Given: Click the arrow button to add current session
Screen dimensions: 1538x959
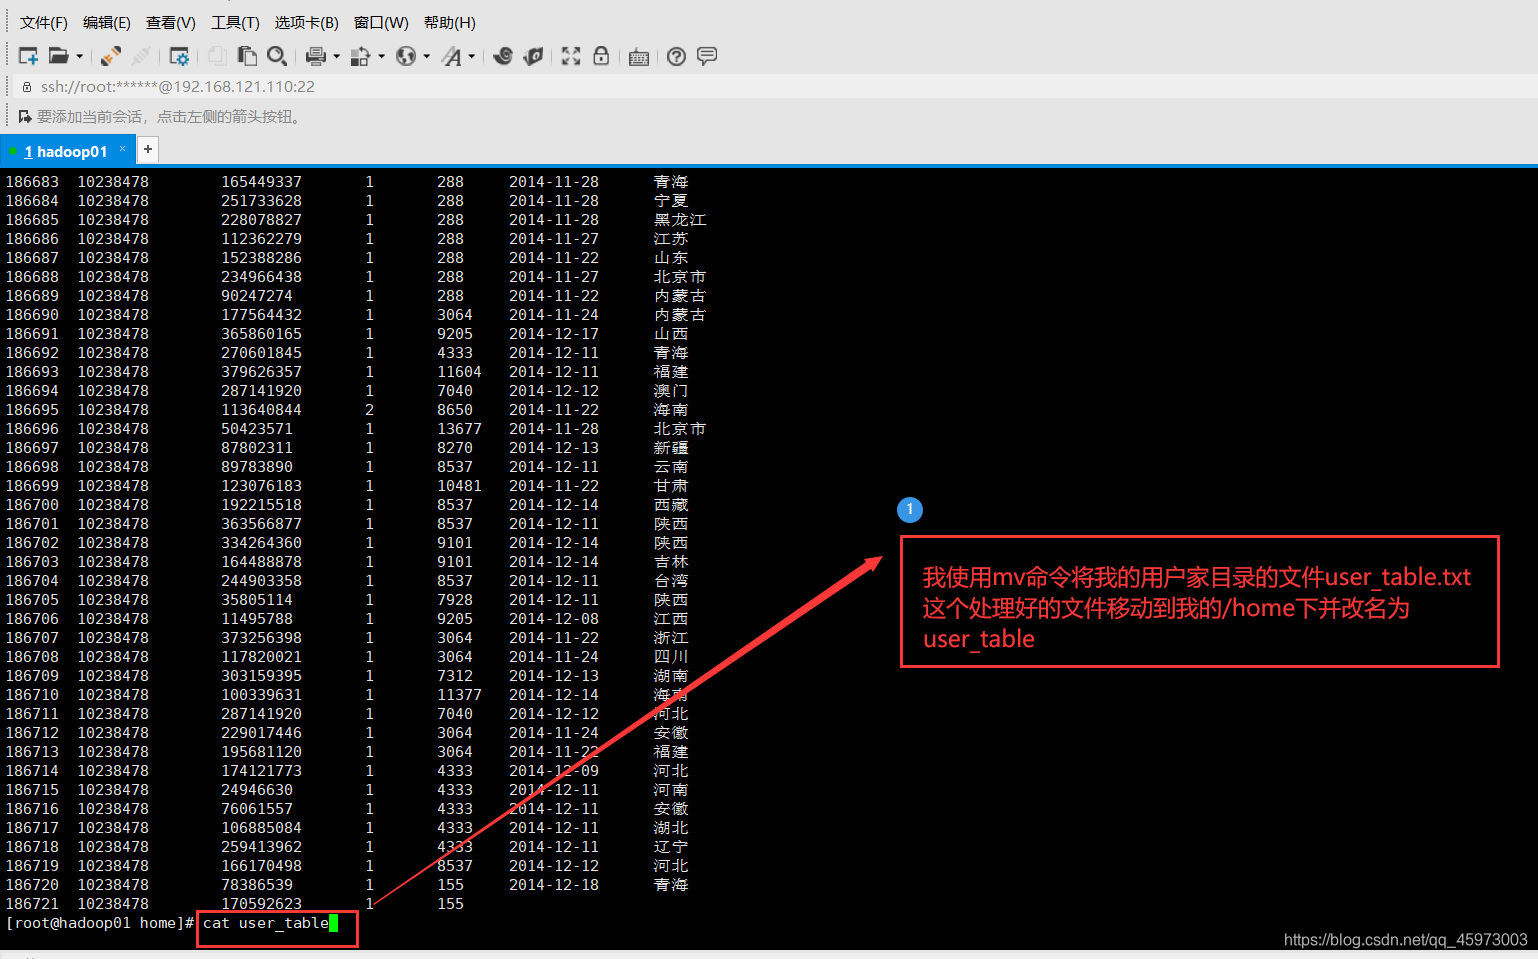Looking at the screenshot, I should pyautogui.click(x=24, y=116).
